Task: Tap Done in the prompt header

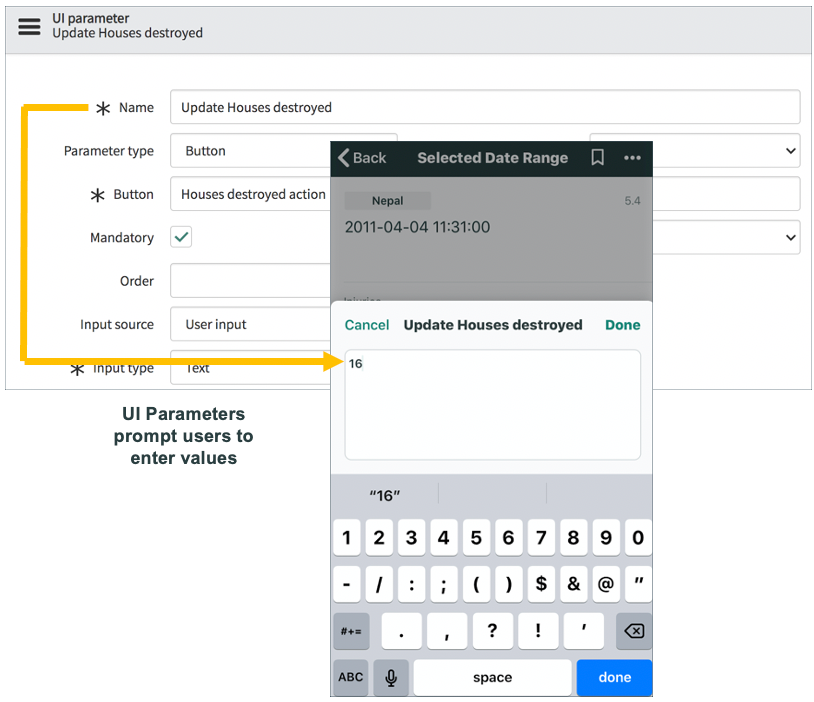Action: click(x=622, y=325)
